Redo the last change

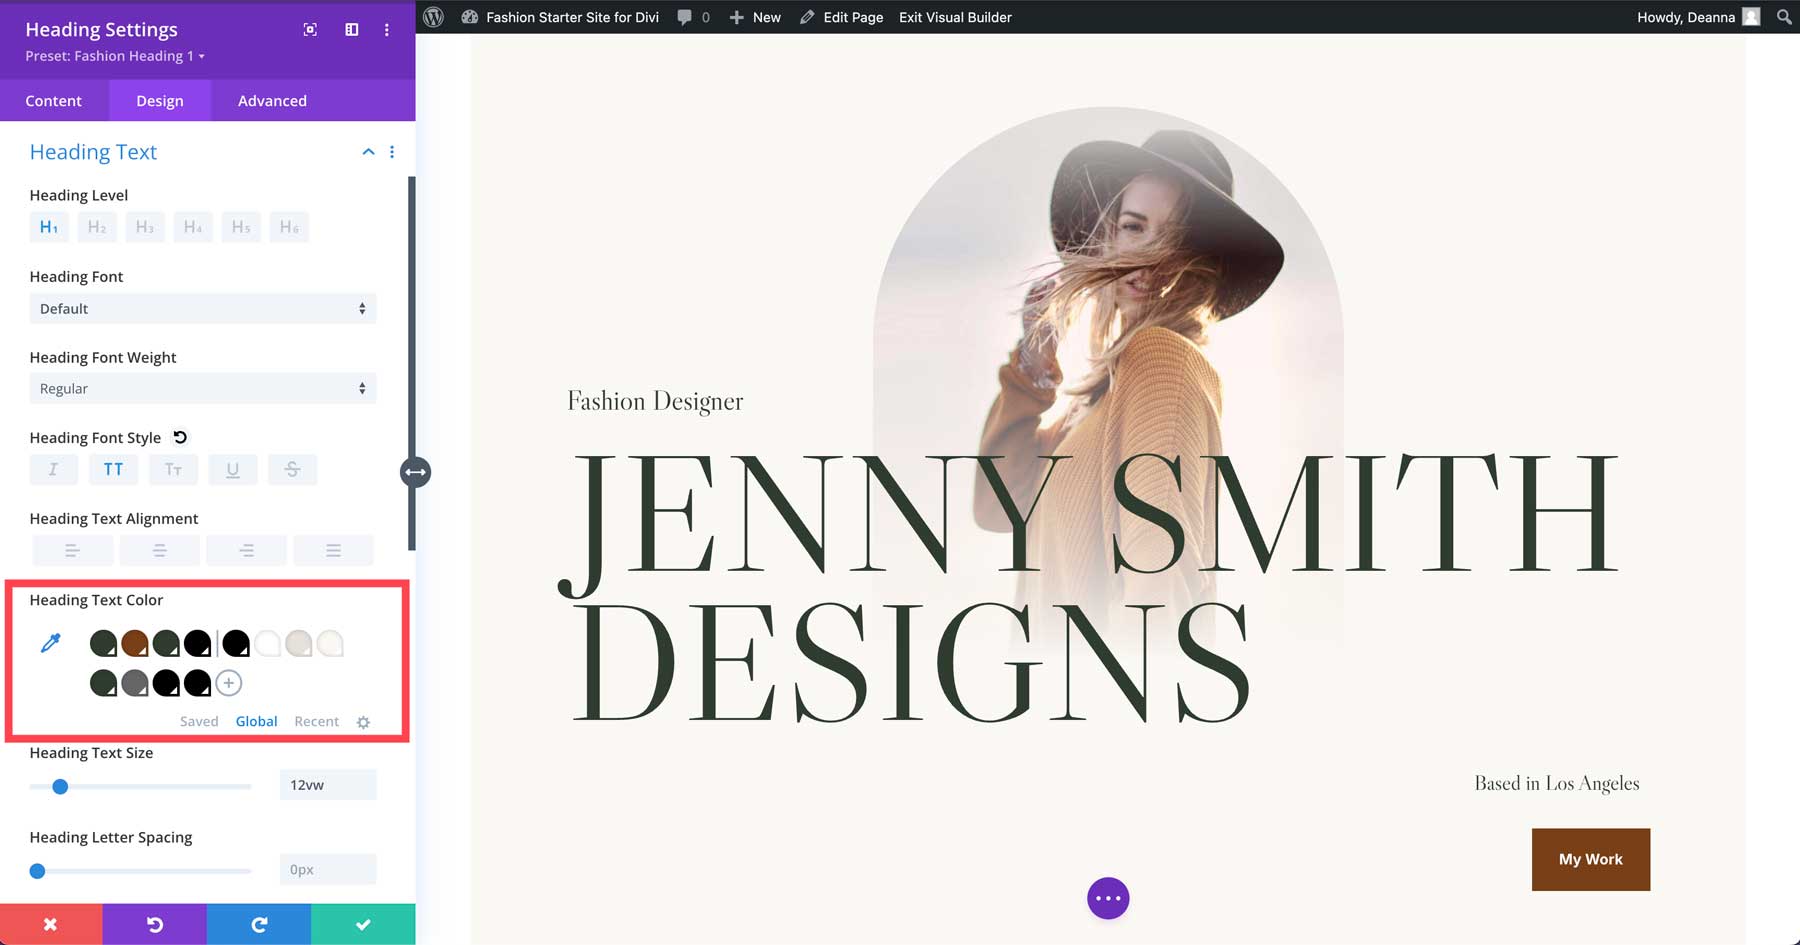[x=259, y=924]
